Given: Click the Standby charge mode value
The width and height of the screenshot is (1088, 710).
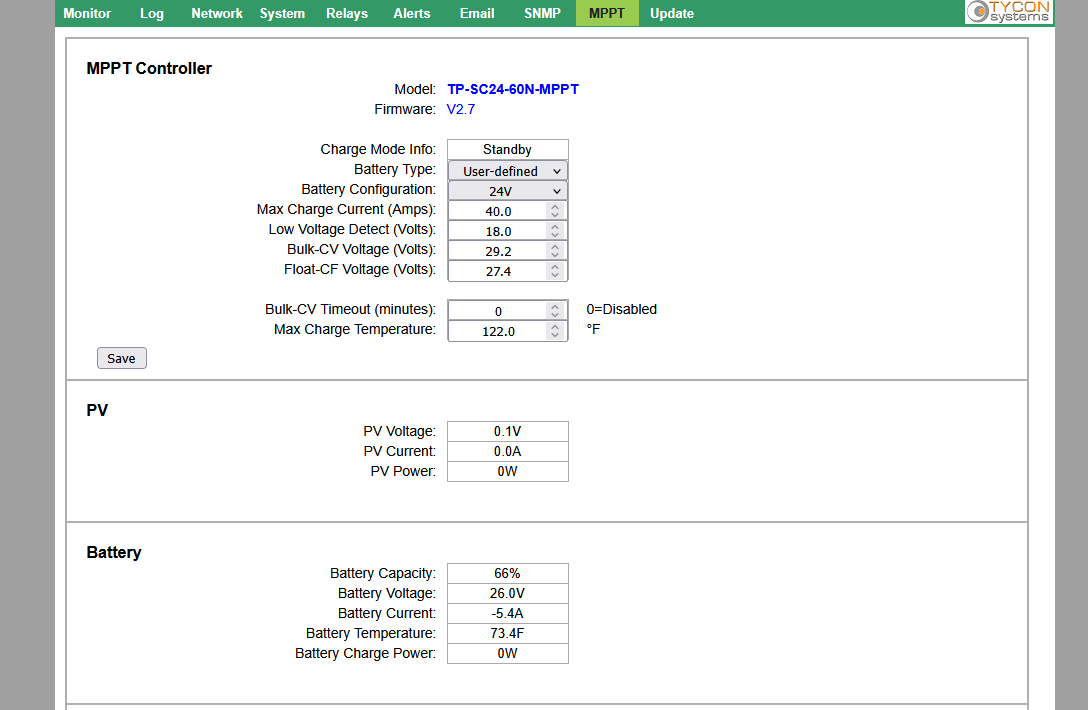Looking at the screenshot, I should [508, 149].
